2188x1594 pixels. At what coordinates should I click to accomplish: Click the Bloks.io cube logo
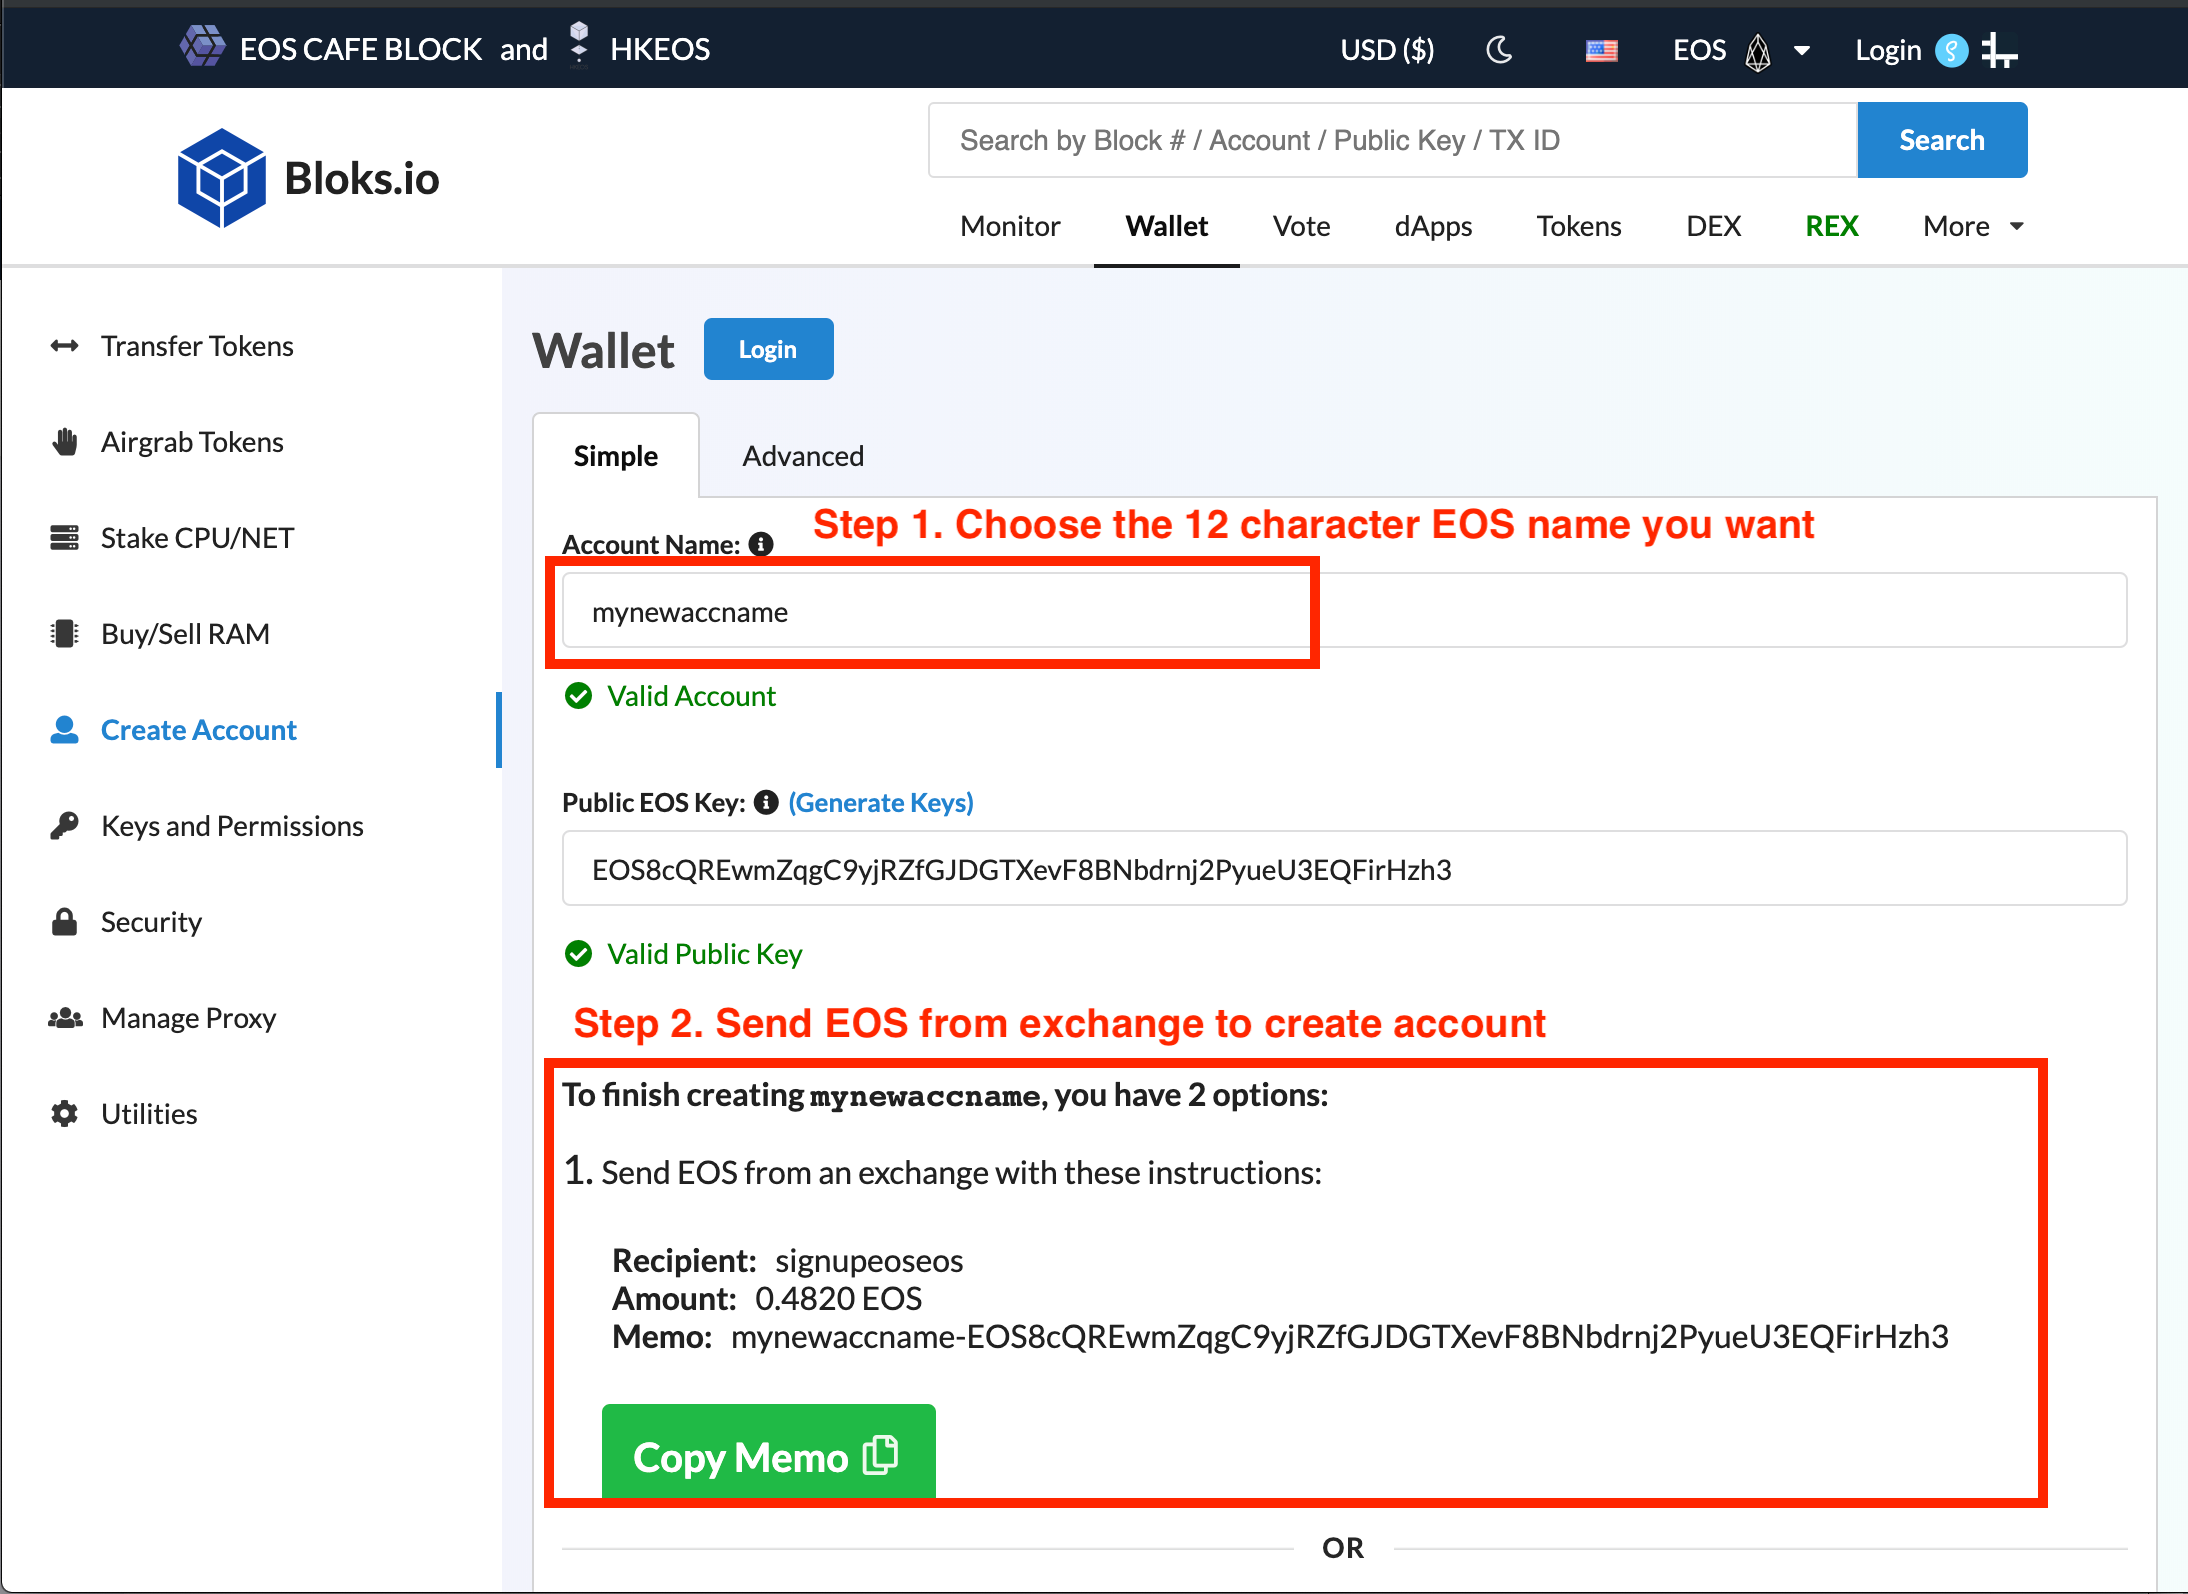(x=221, y=178)
